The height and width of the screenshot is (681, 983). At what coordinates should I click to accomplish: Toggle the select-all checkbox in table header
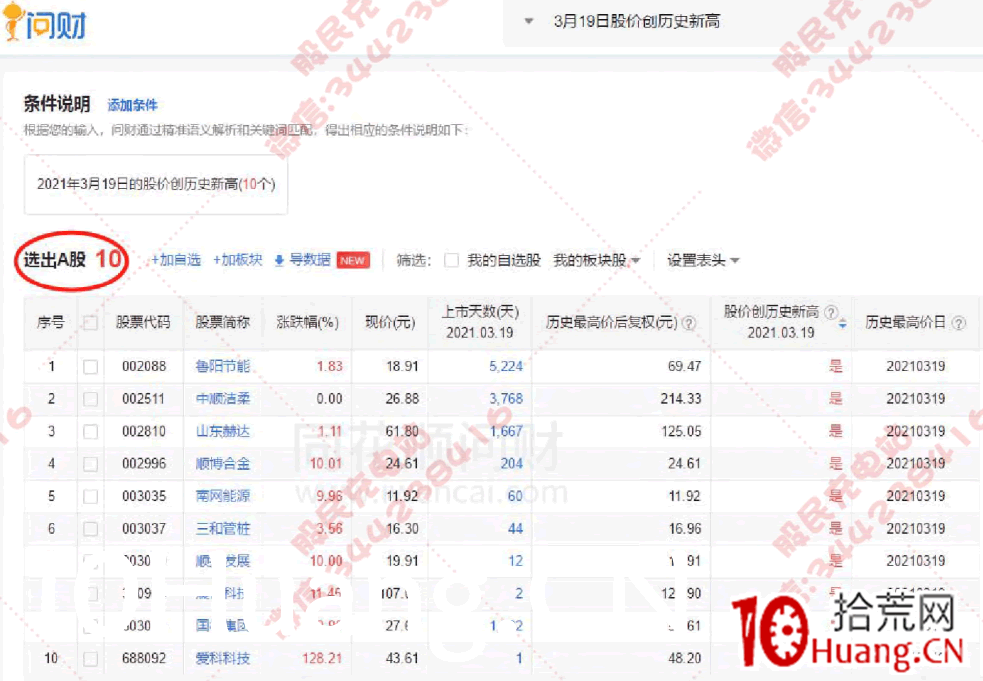(x=90, y=323)
